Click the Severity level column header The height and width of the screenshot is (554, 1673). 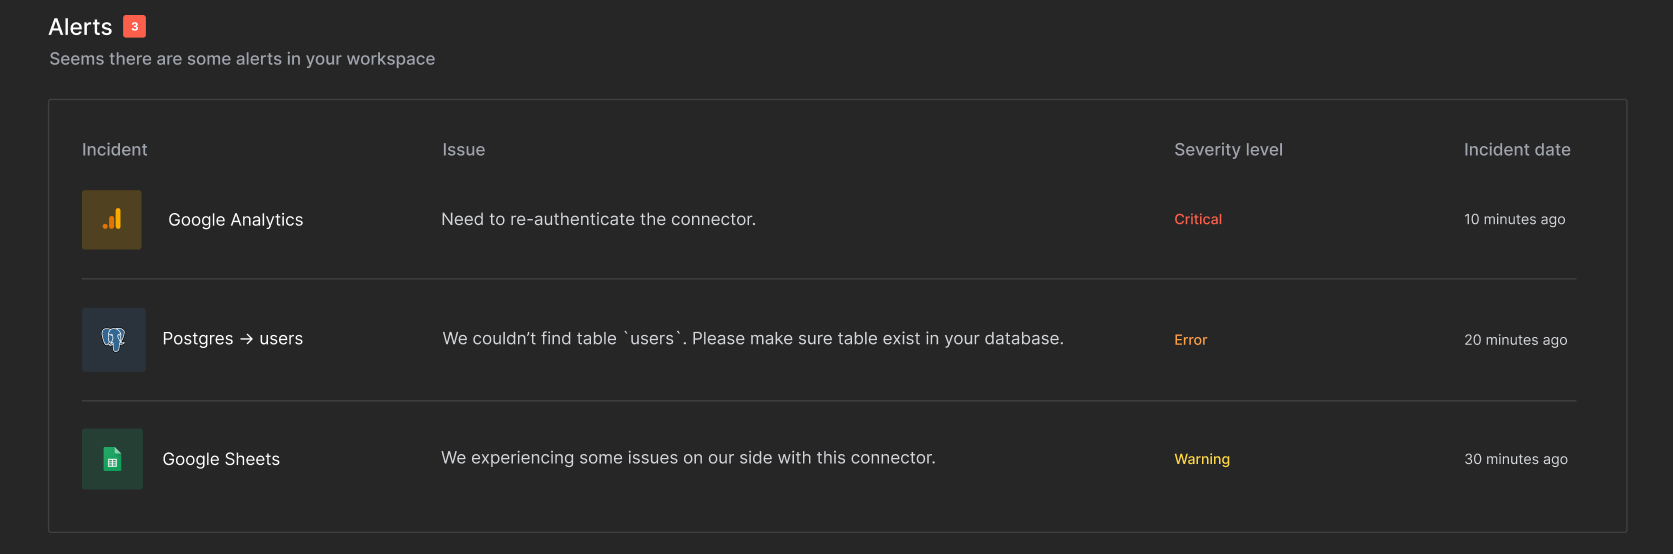(x=1228, y=150)
